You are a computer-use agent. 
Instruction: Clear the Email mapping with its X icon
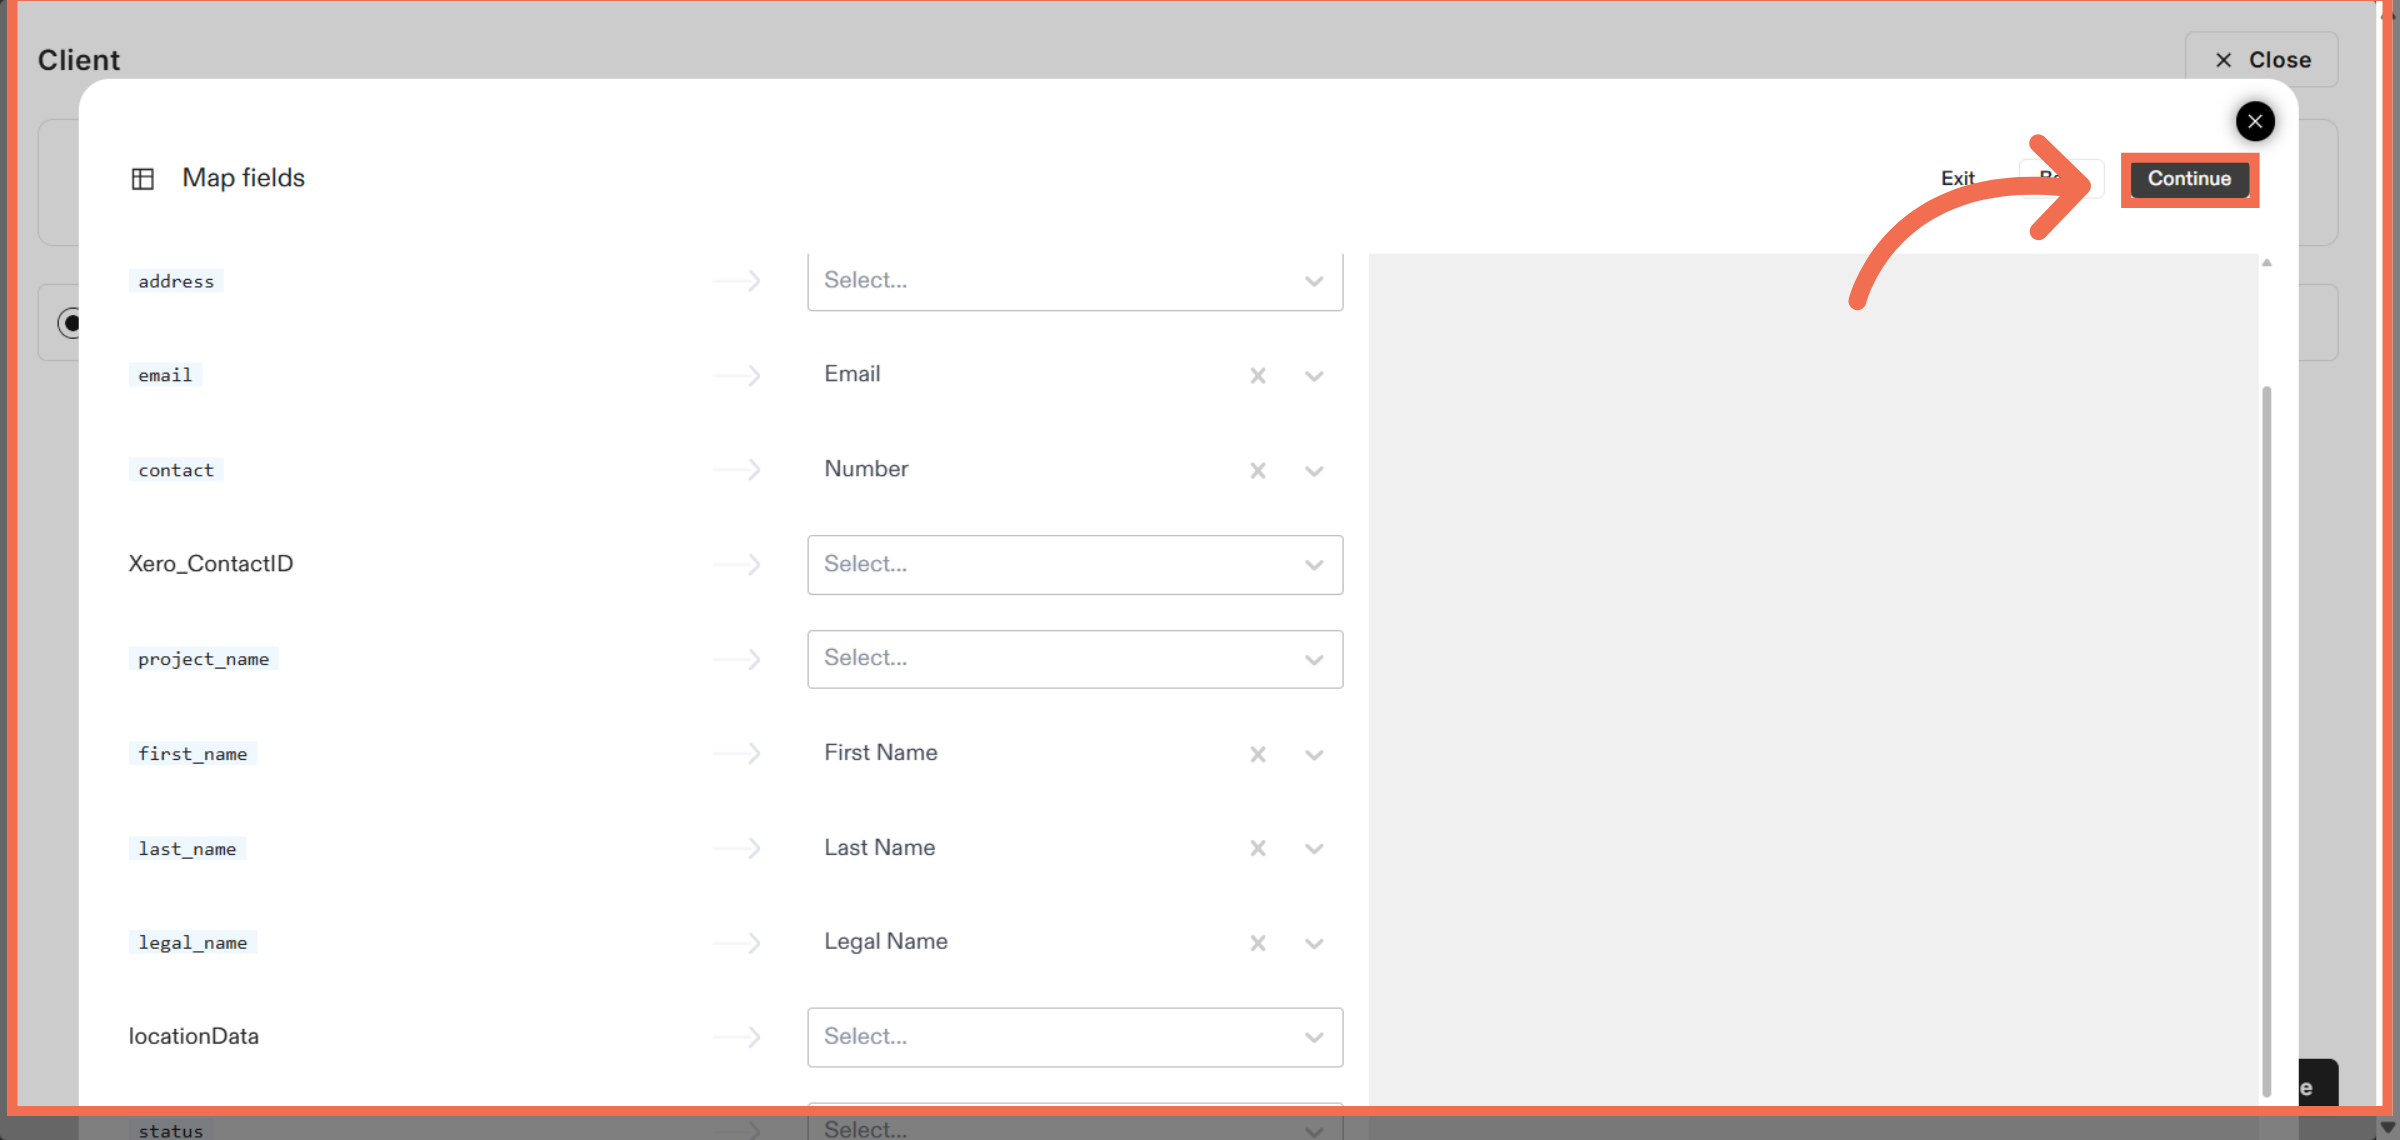pyautogui.click(x=1257, y=376)
